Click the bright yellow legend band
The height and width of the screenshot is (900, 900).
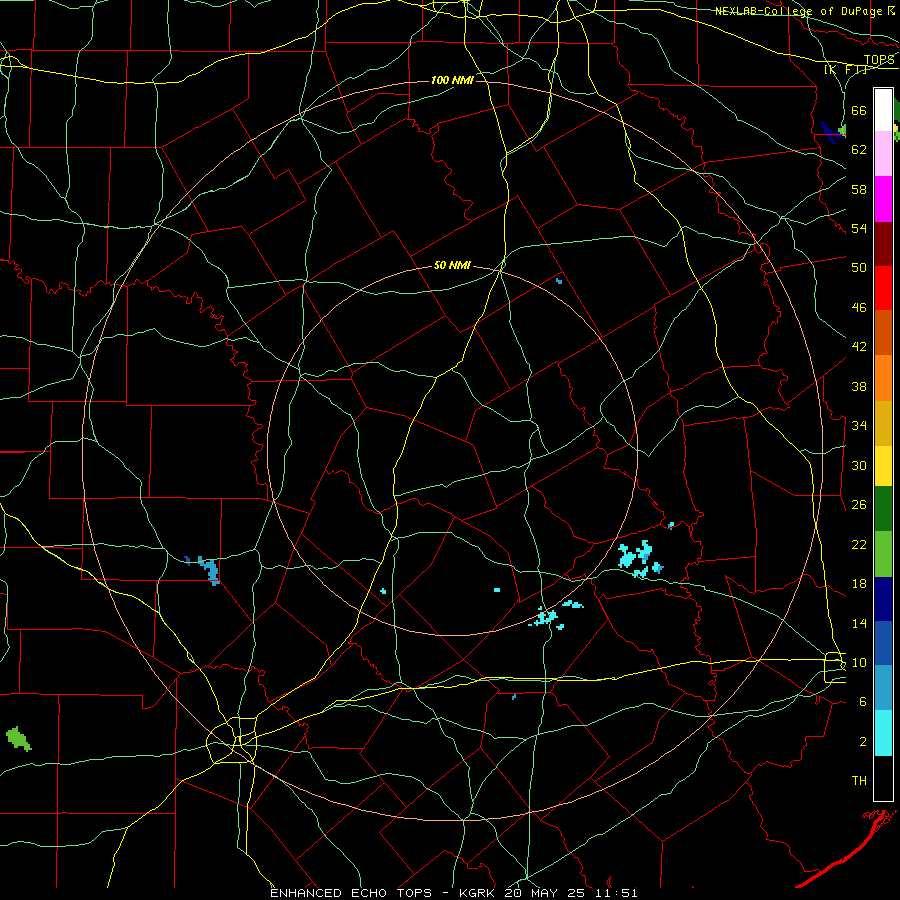click(883, 466)
